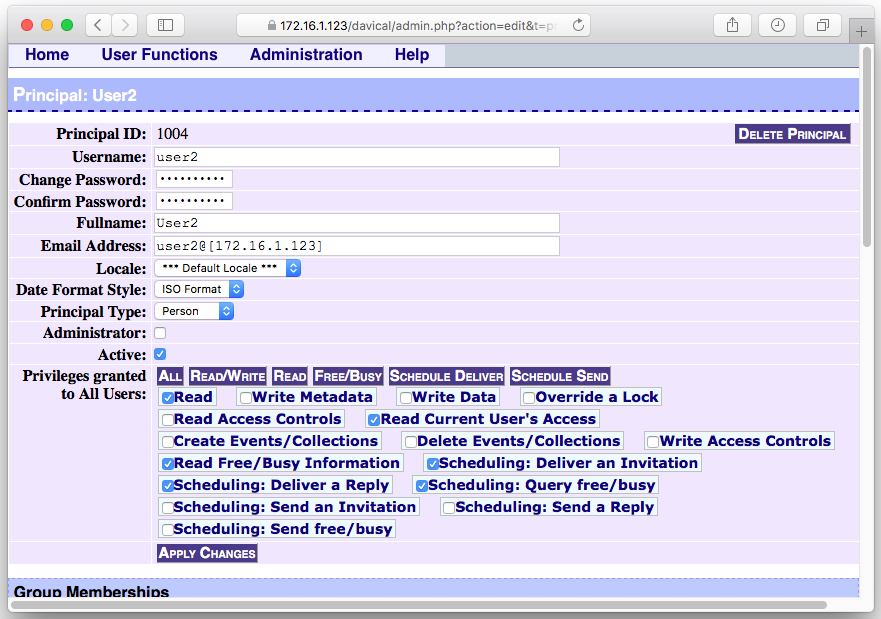This screenshot has width=881, height=619.
Task: Open the Locale dropdown
Action: (228, 268)
